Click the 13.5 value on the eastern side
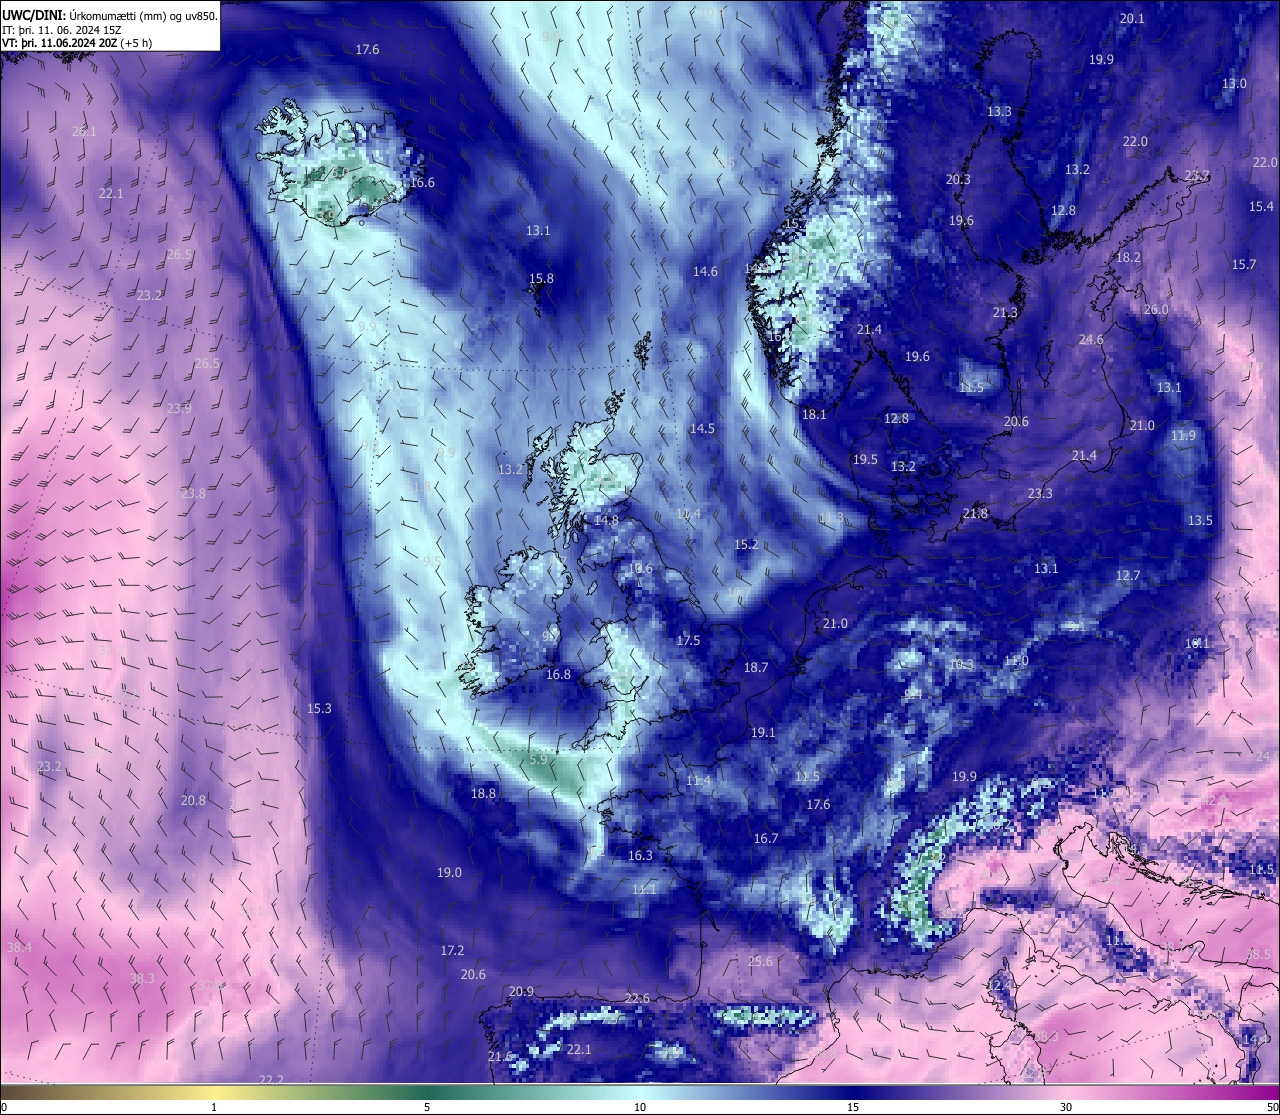The width and height of the screenshot is (1280, 1115). point(1200,521)
